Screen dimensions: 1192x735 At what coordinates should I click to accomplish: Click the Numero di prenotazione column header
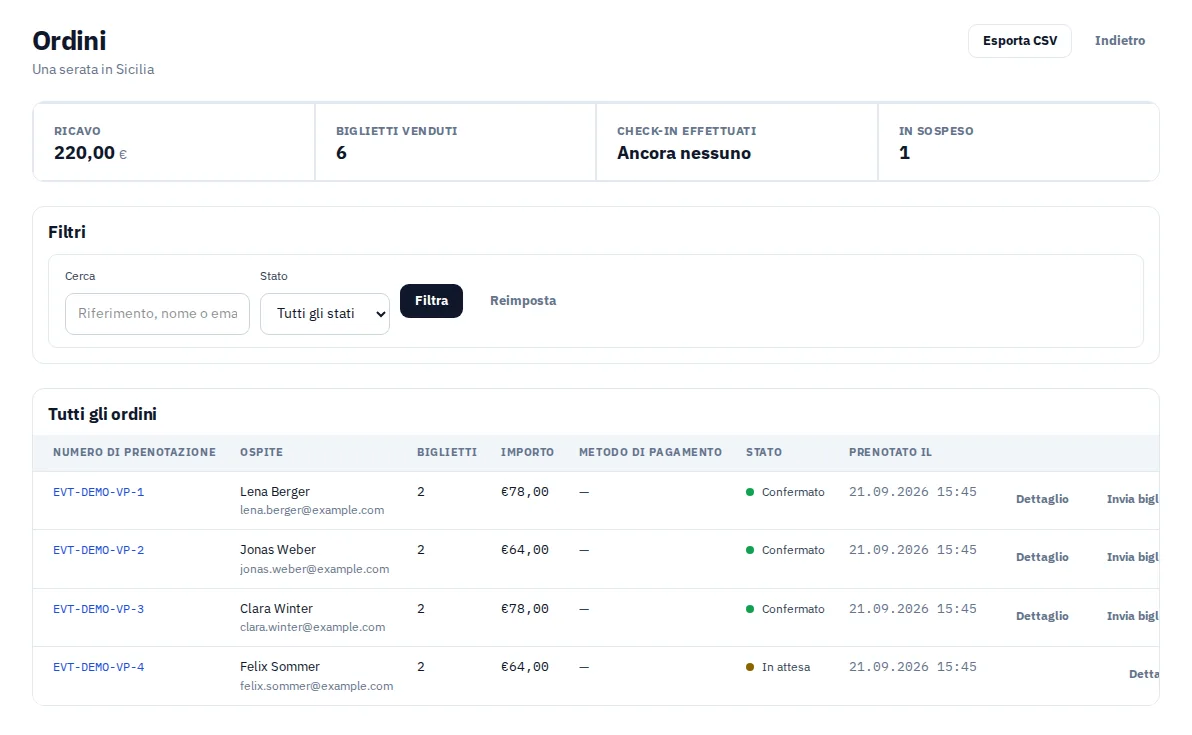click(135, 452)
